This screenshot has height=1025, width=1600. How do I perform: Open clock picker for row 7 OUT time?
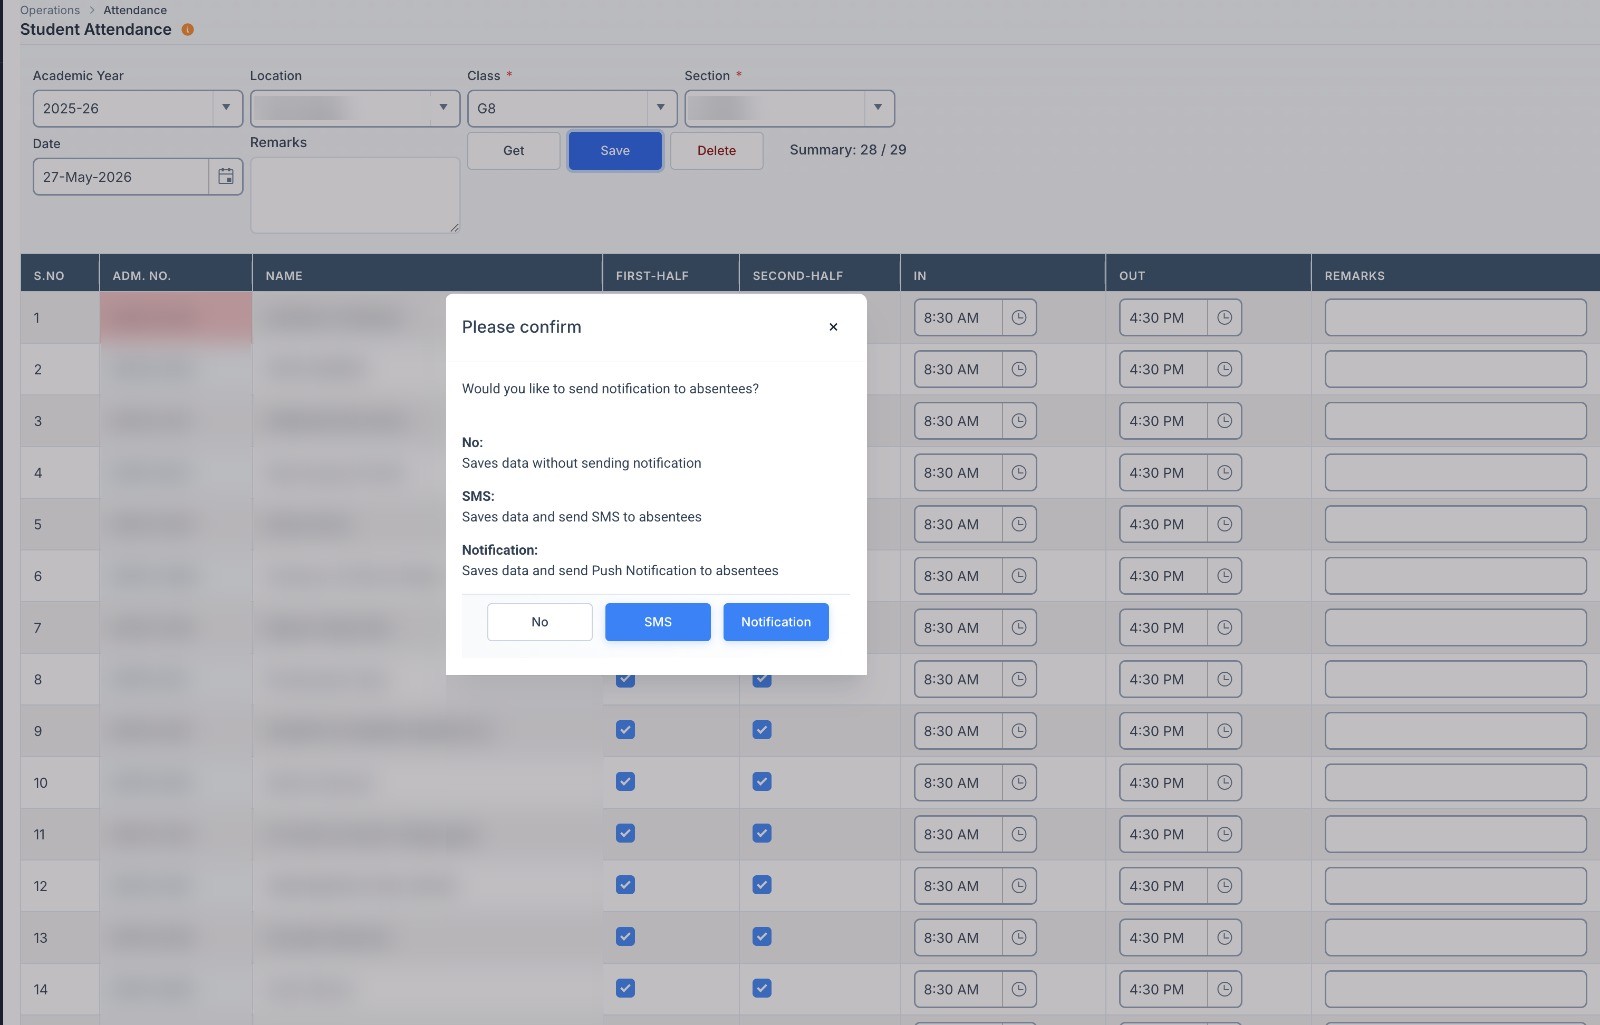click(1224, 628)
